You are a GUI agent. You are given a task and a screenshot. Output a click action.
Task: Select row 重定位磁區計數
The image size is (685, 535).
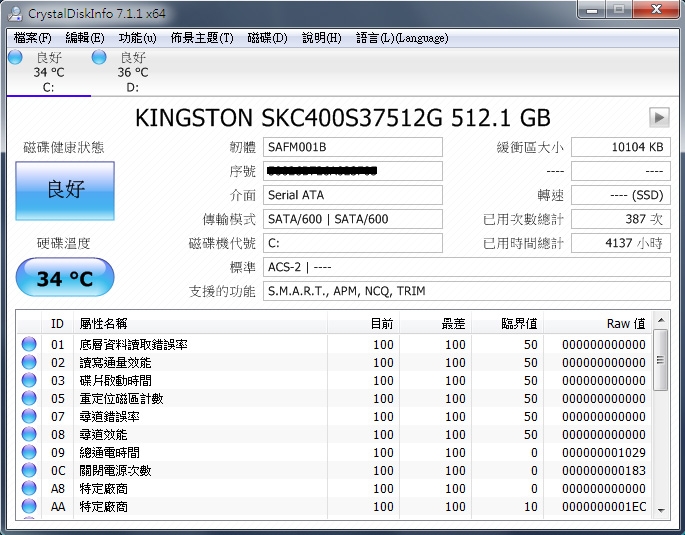334,398
